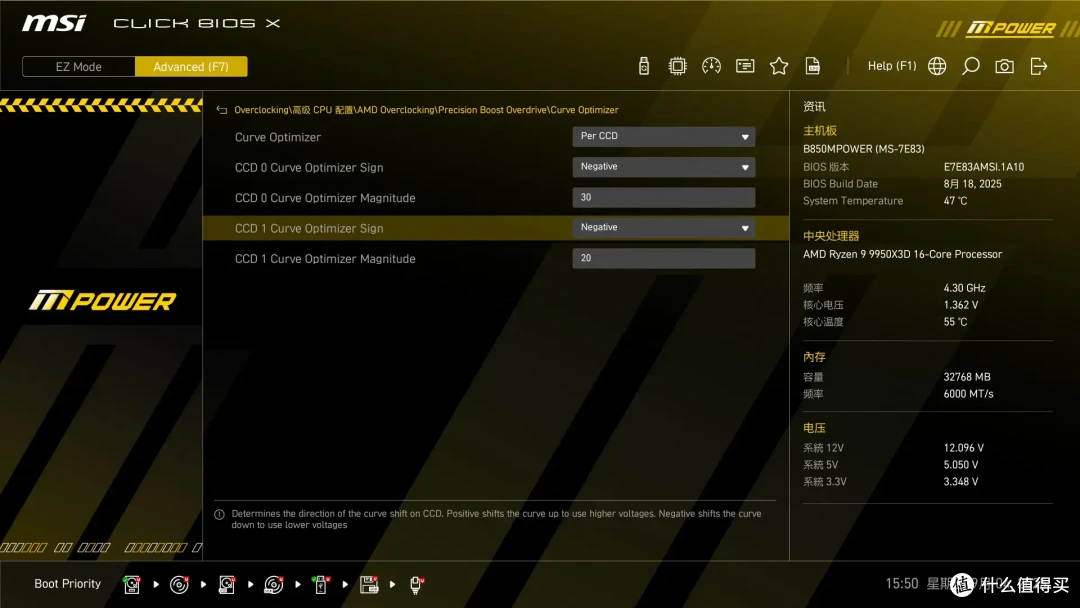Select network boot device icon

(x=416, y=585)
